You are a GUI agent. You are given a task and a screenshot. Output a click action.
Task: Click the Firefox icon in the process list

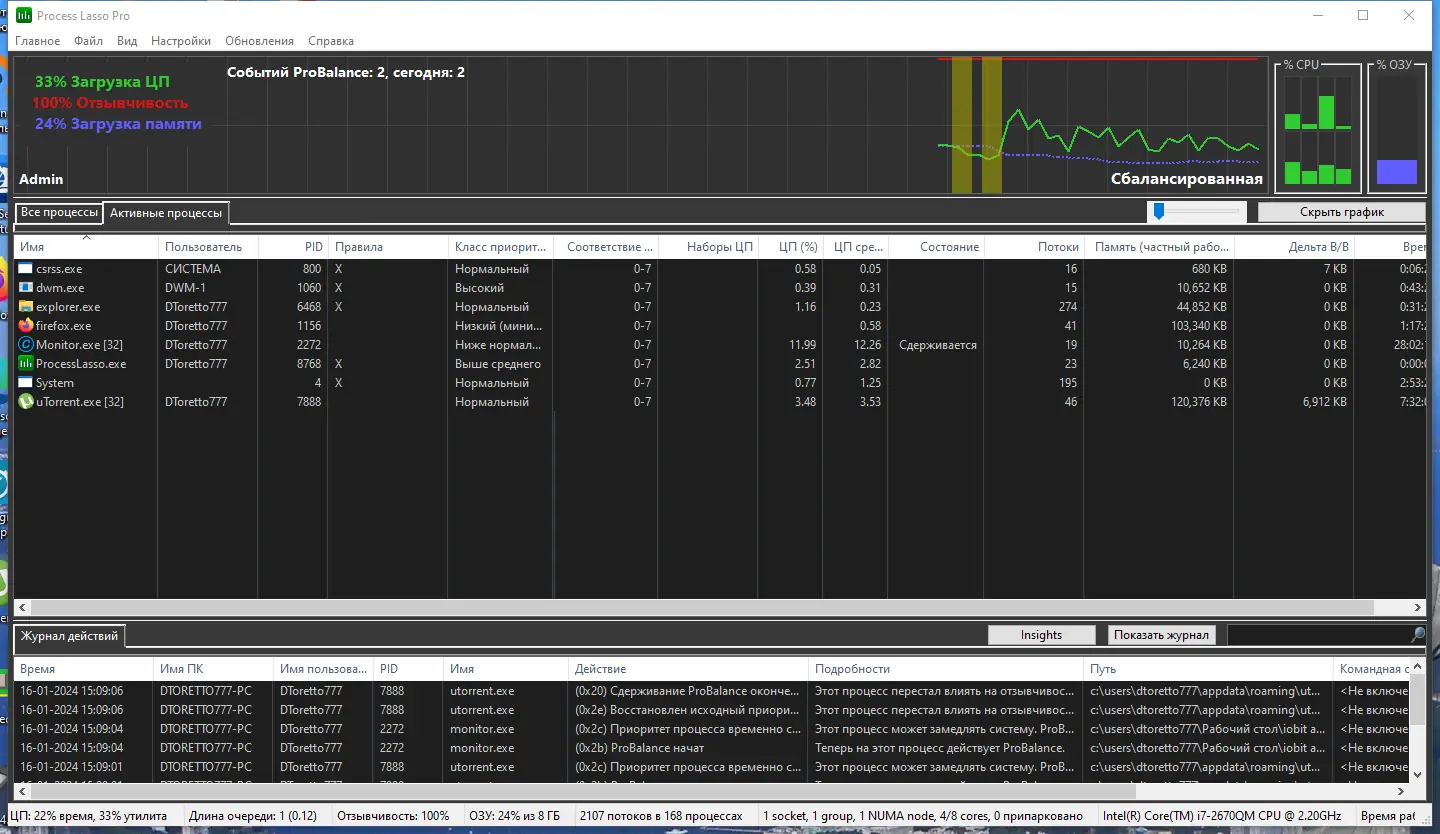26,326
